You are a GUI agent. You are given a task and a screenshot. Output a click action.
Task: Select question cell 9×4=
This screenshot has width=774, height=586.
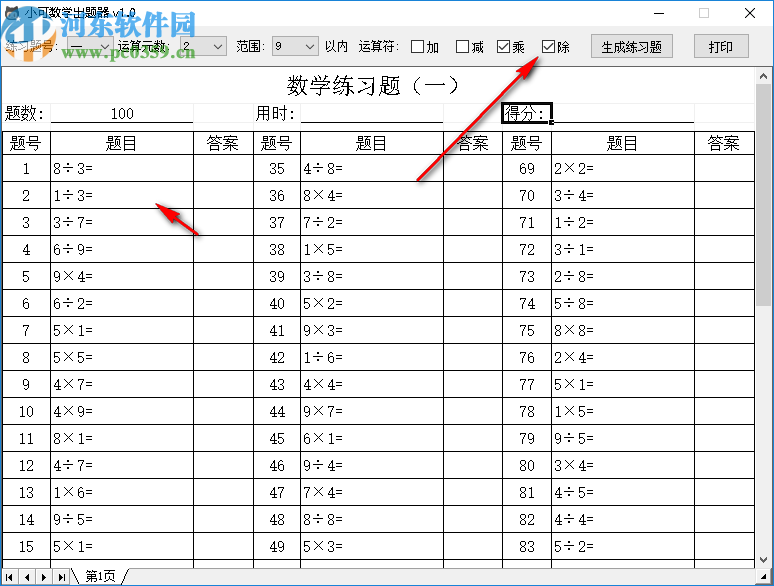point(122,276)
